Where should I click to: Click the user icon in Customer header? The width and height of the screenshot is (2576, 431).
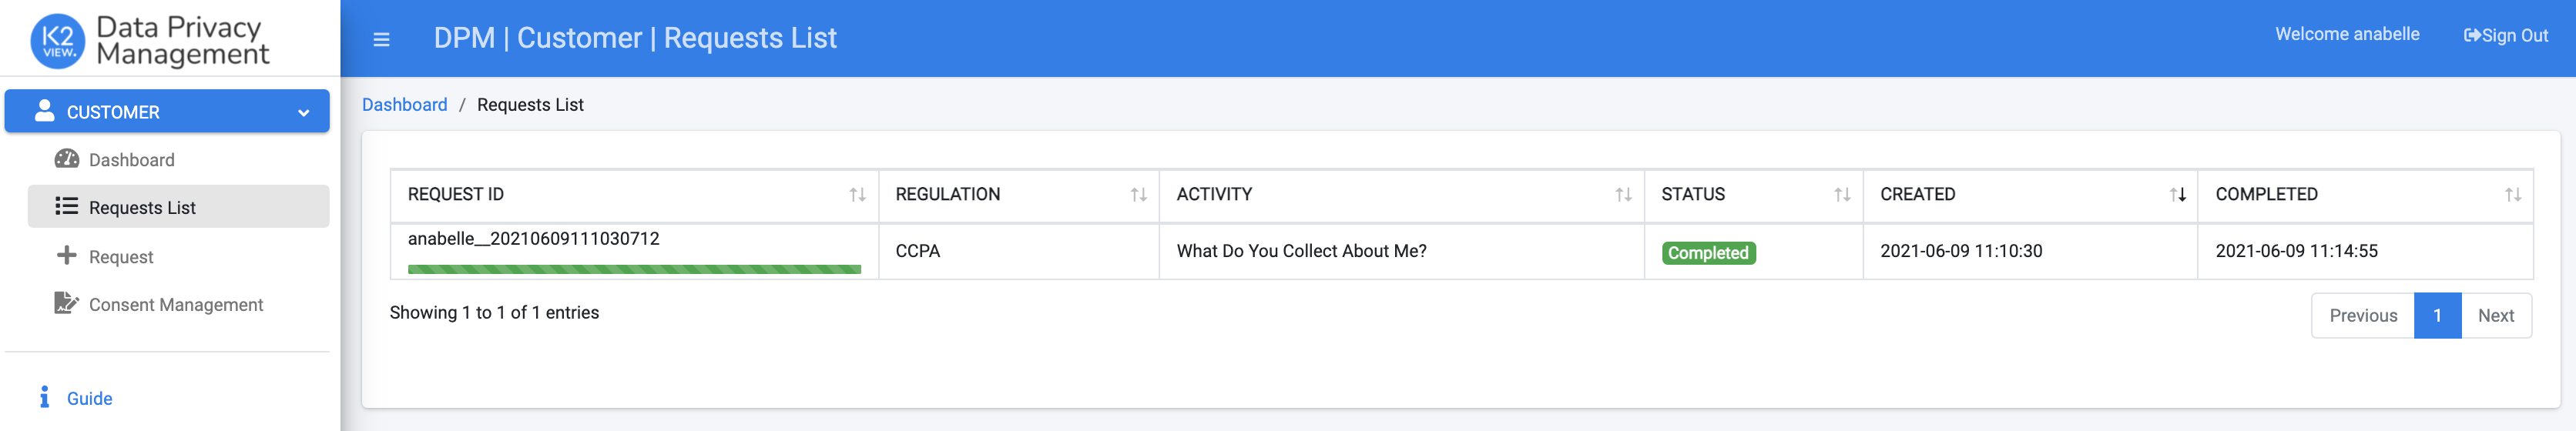pos(44,110)
